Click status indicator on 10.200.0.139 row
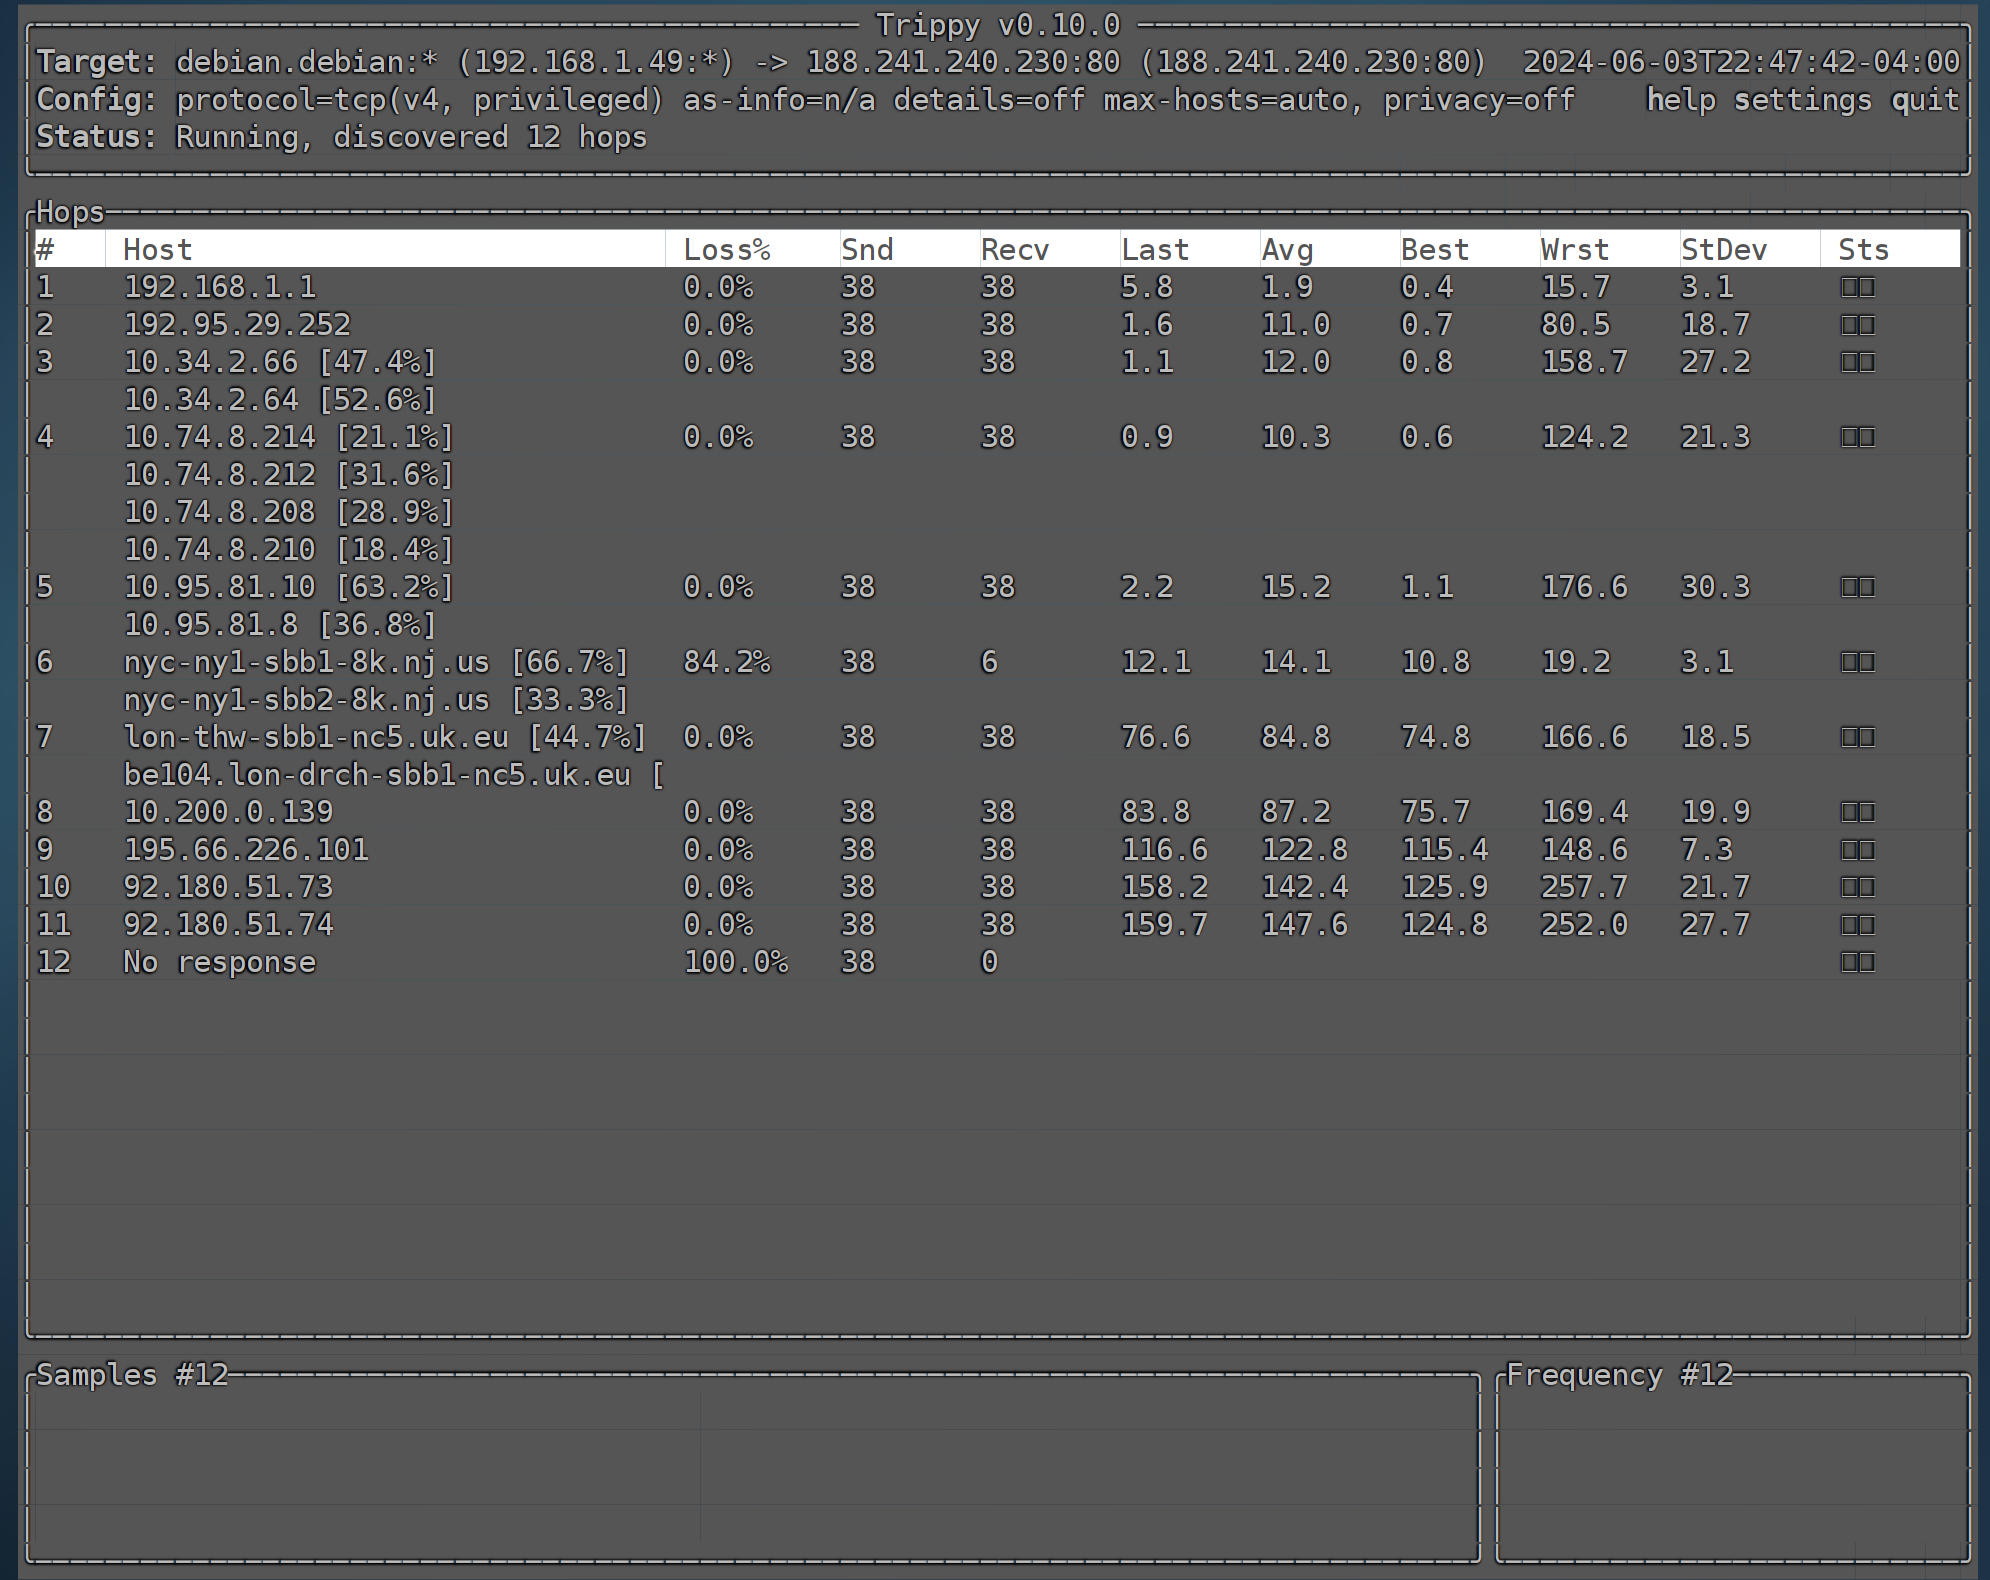 tap(1857, 813)
